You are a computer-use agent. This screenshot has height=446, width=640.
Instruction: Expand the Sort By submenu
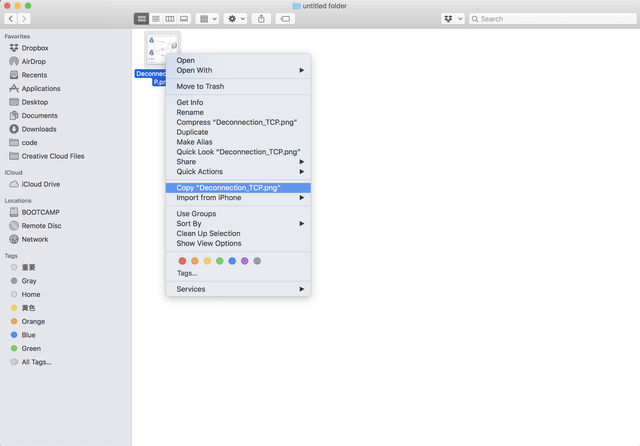pyautogui.click(x=238, y=224)
